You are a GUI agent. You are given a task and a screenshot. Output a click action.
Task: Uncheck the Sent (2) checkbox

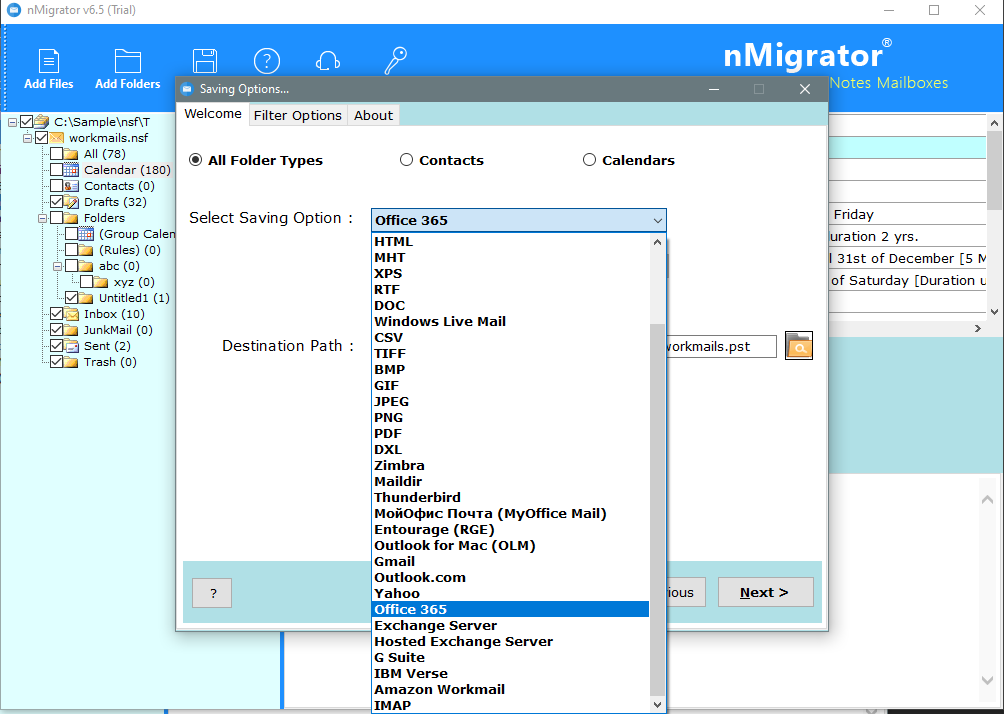point(56,346)
